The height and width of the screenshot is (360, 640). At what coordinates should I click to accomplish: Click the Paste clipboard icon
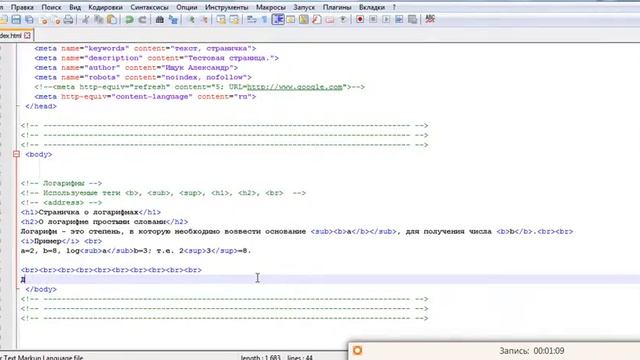point(112,19)
